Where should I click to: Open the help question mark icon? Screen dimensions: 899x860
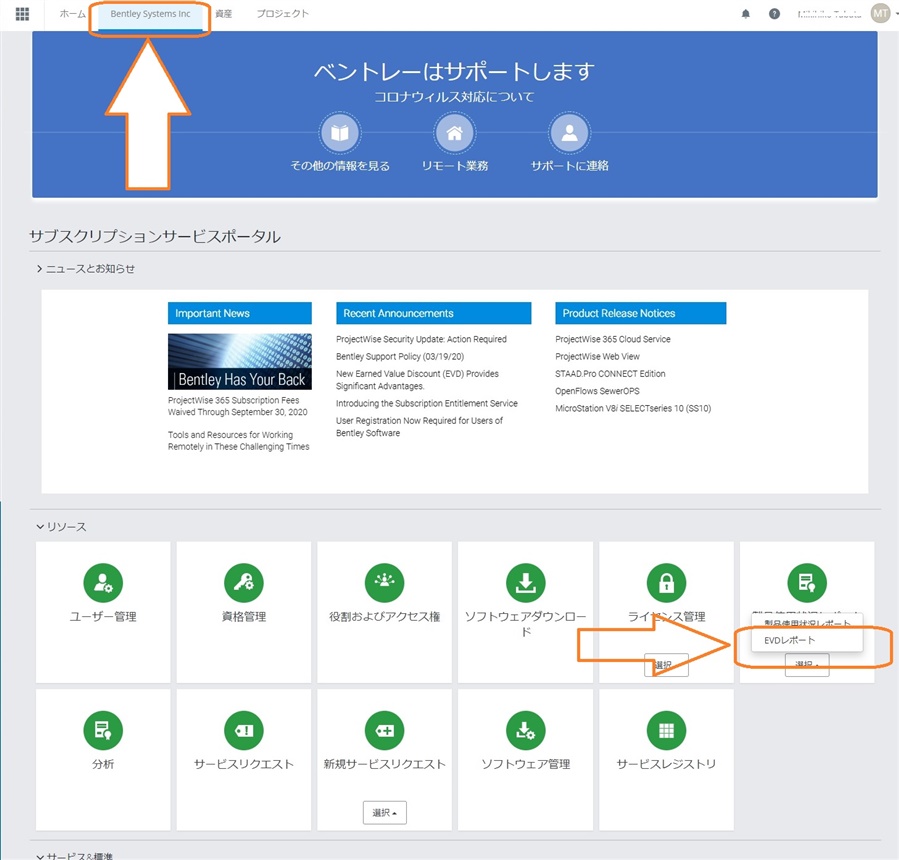coord(774,14)
